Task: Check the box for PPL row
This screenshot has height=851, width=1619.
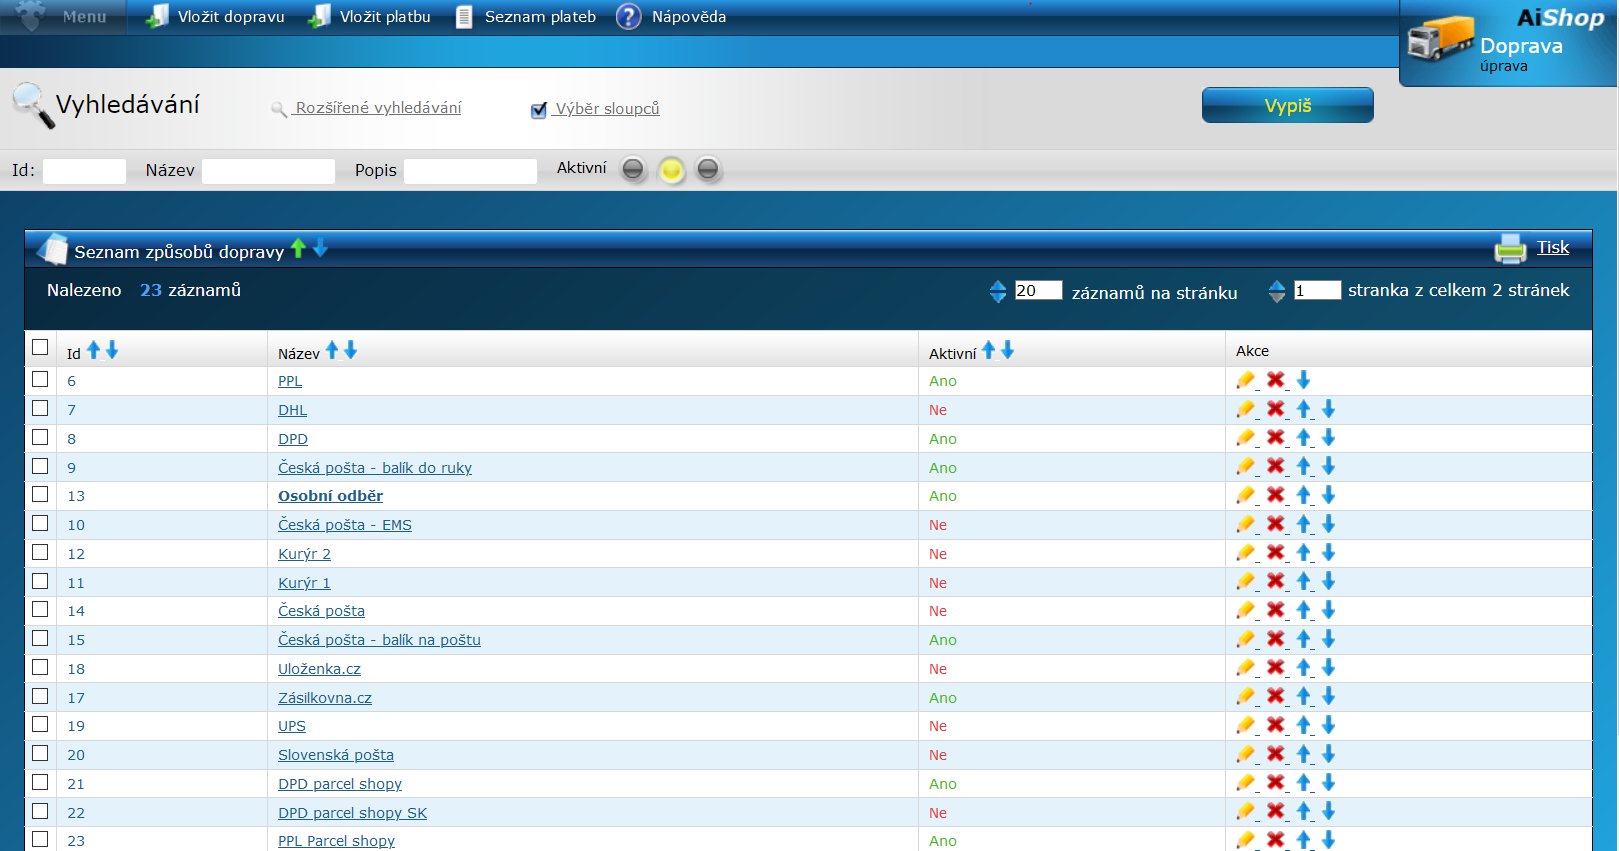Action: pos(40,379)
